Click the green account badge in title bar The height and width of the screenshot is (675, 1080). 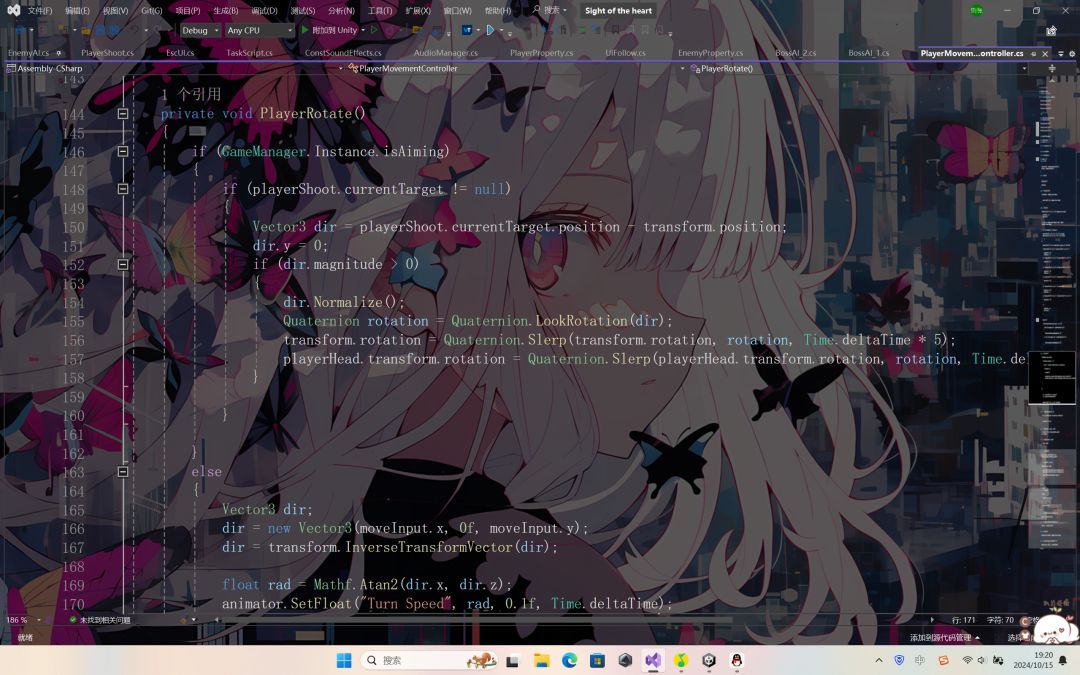click(976, 10)
